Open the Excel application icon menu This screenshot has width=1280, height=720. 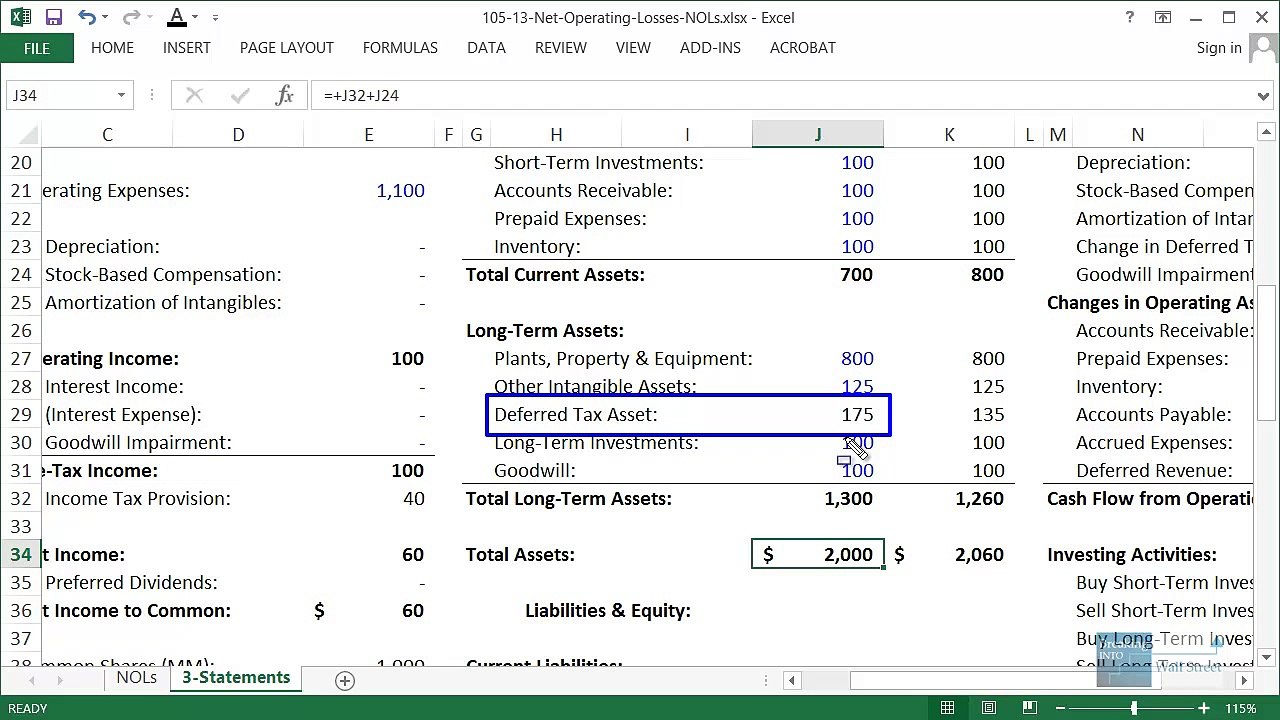tap(21, 17)
